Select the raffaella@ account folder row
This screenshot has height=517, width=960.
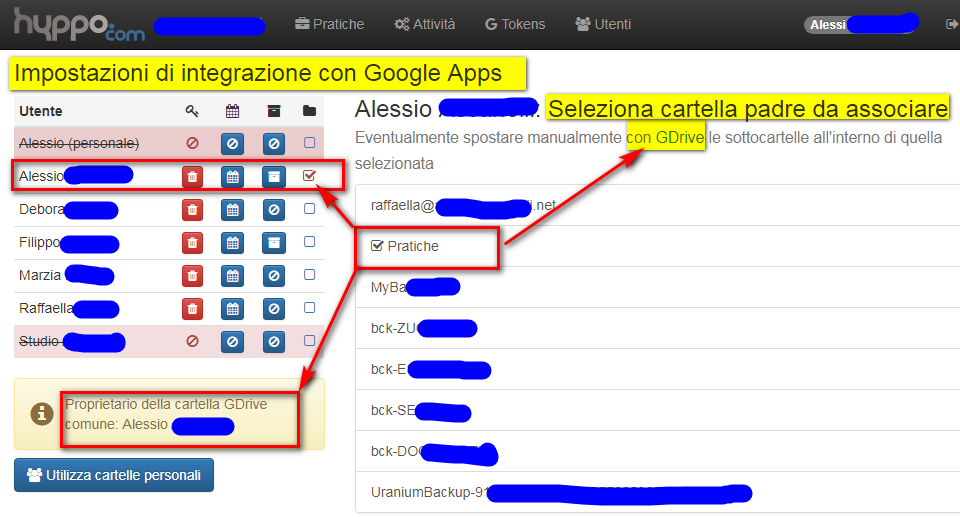658,205
